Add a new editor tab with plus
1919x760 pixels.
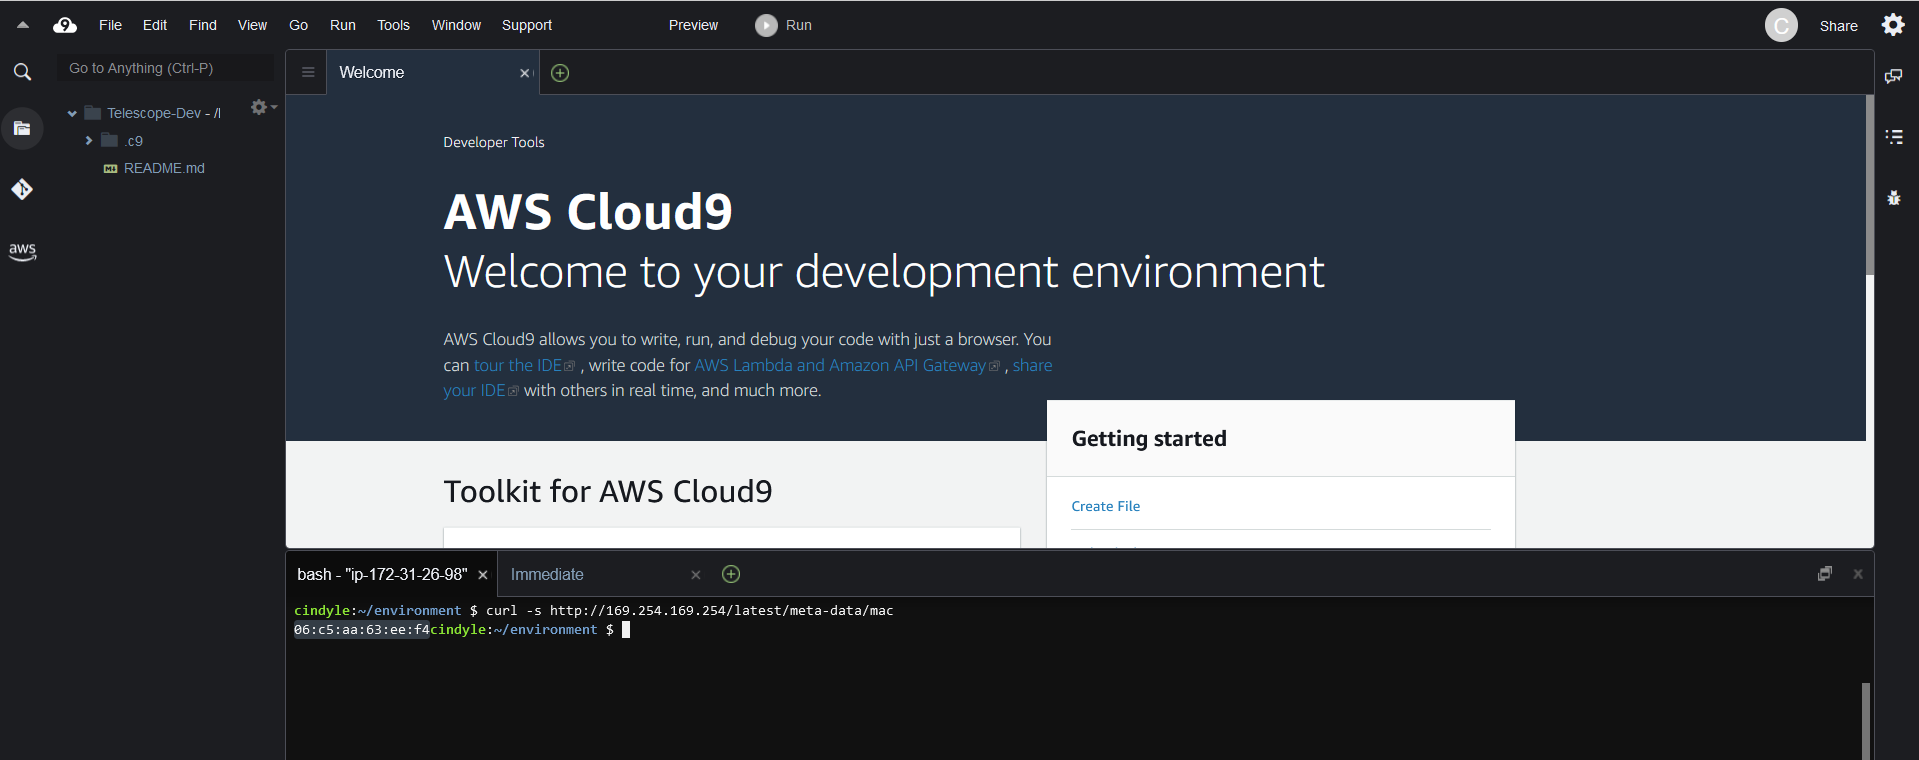pyautogui.click(x=560, y=73)
